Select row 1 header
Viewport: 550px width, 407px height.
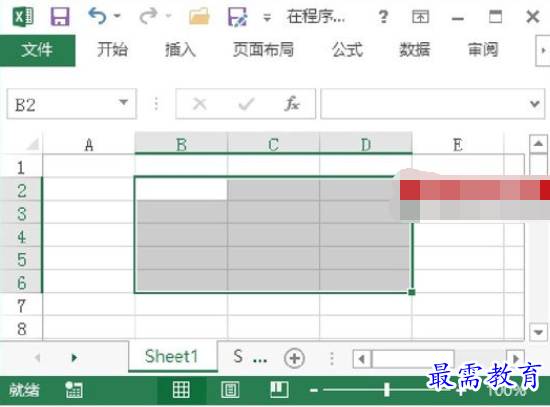[x=21, y=167]
